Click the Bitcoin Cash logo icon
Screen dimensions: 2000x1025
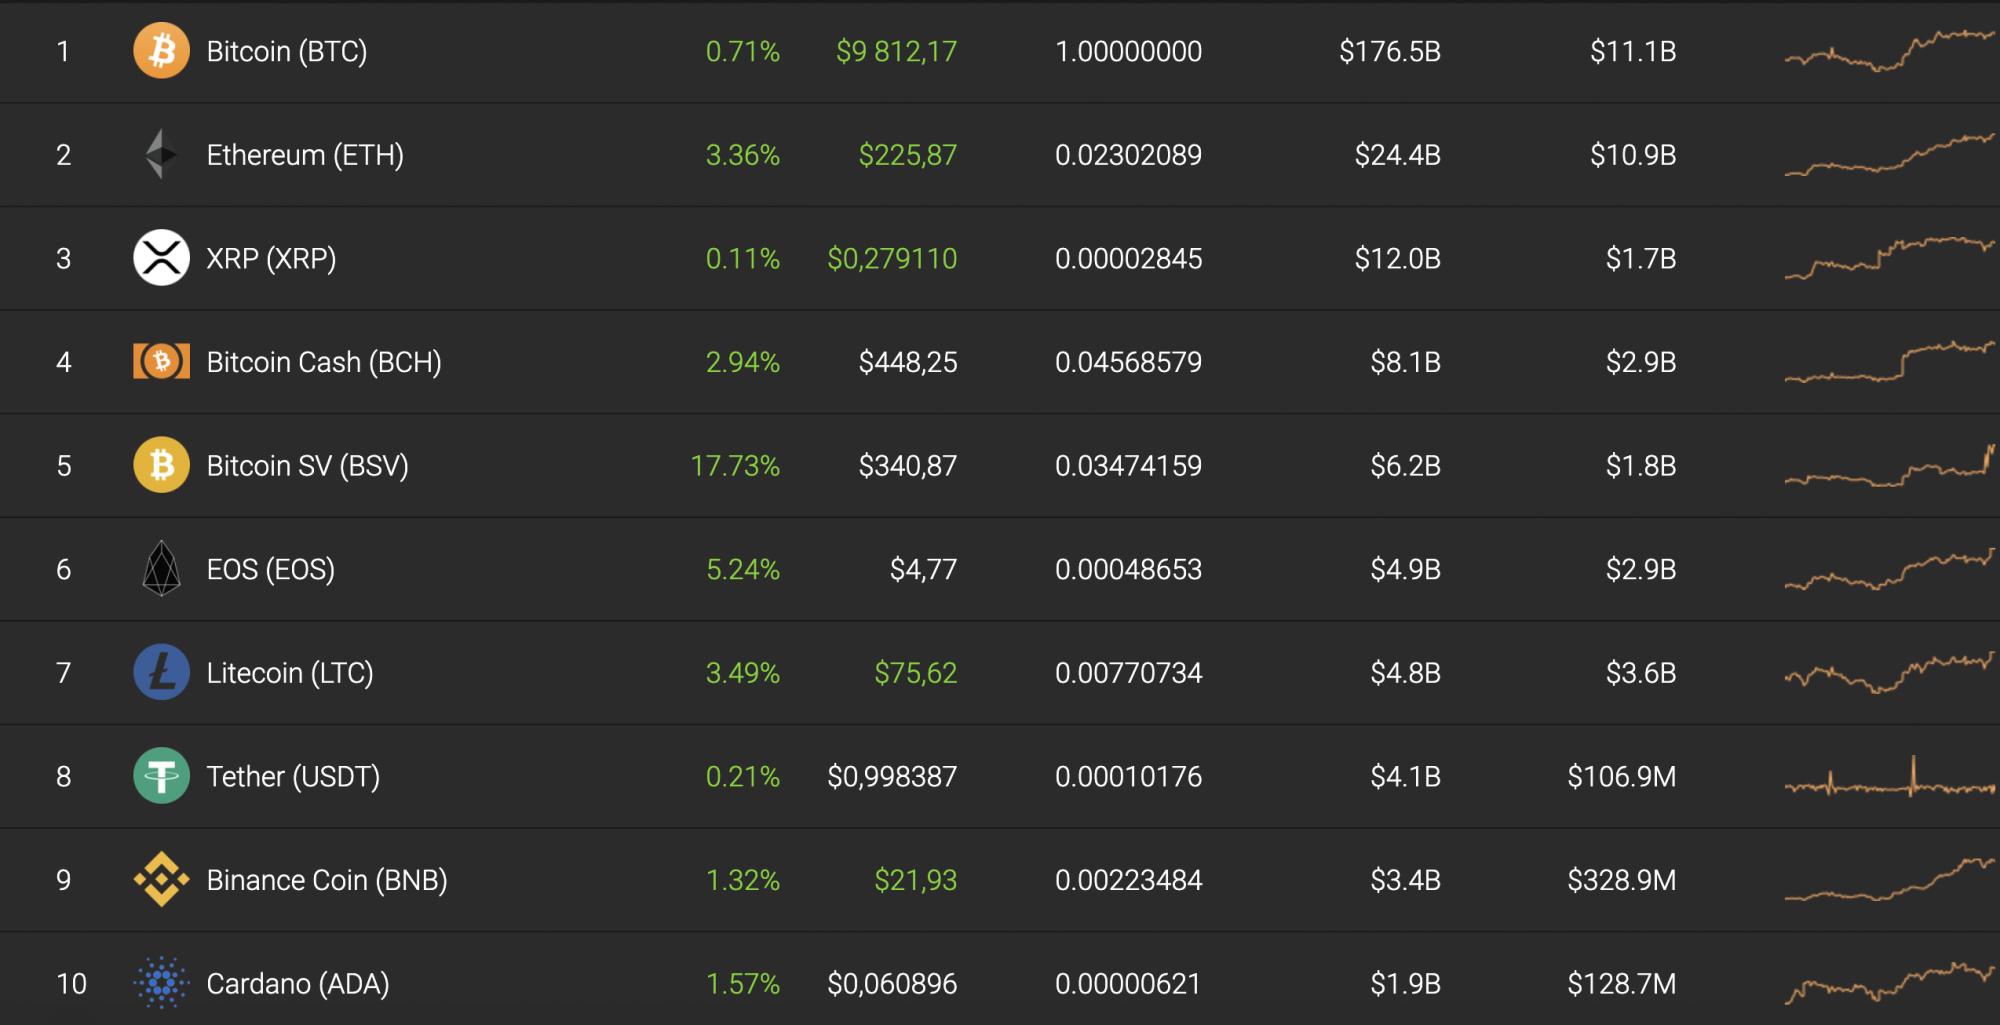161,361
